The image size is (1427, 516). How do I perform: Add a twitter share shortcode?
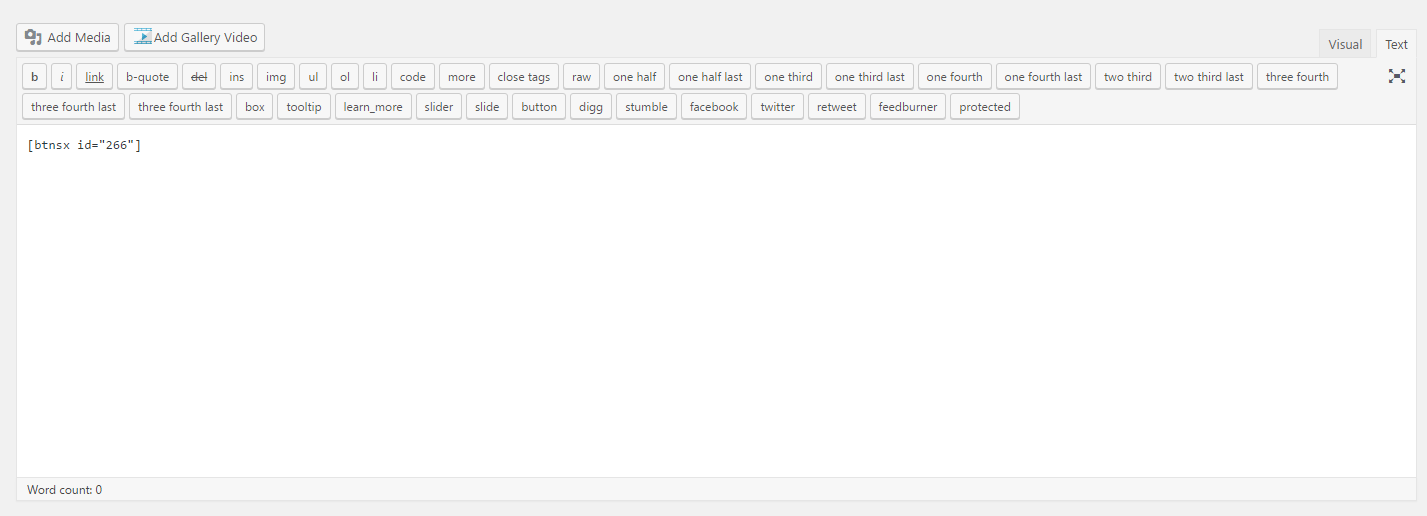click(x=777, y=107)
